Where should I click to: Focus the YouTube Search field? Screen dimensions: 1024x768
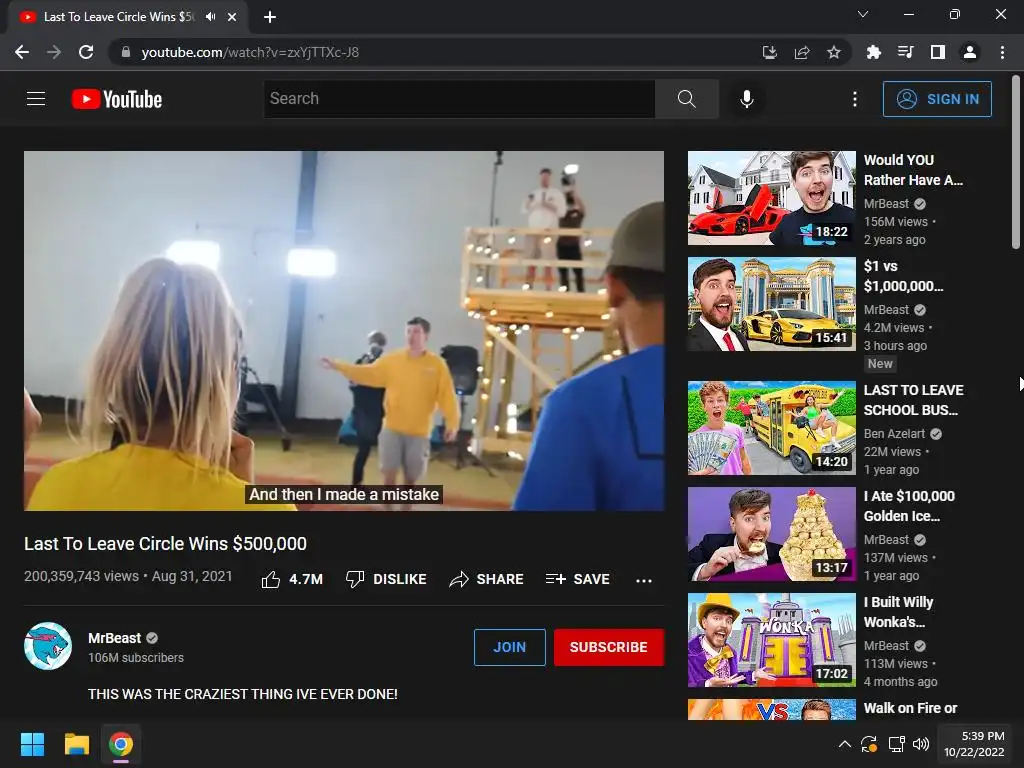point(459,99)
